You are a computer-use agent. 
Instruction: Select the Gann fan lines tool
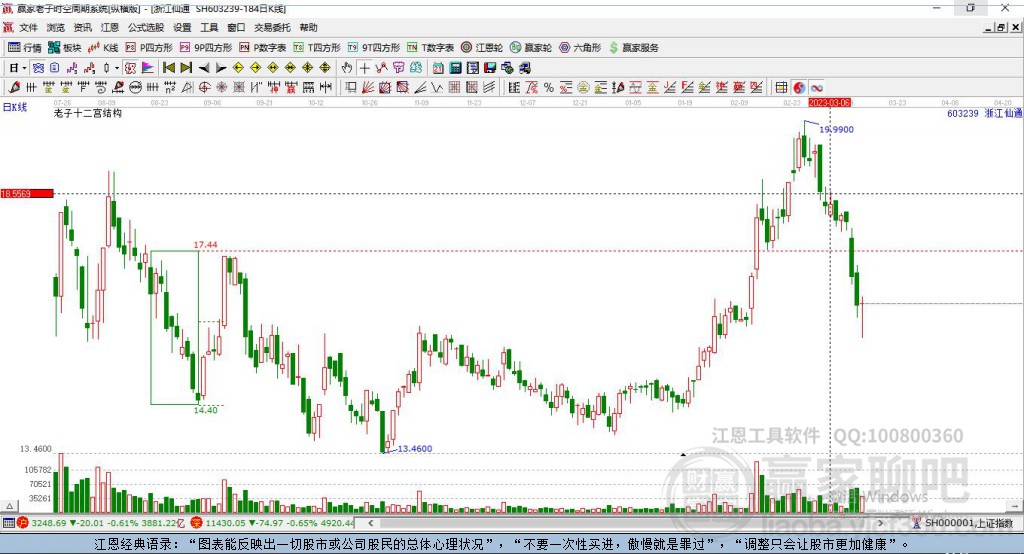367,88
